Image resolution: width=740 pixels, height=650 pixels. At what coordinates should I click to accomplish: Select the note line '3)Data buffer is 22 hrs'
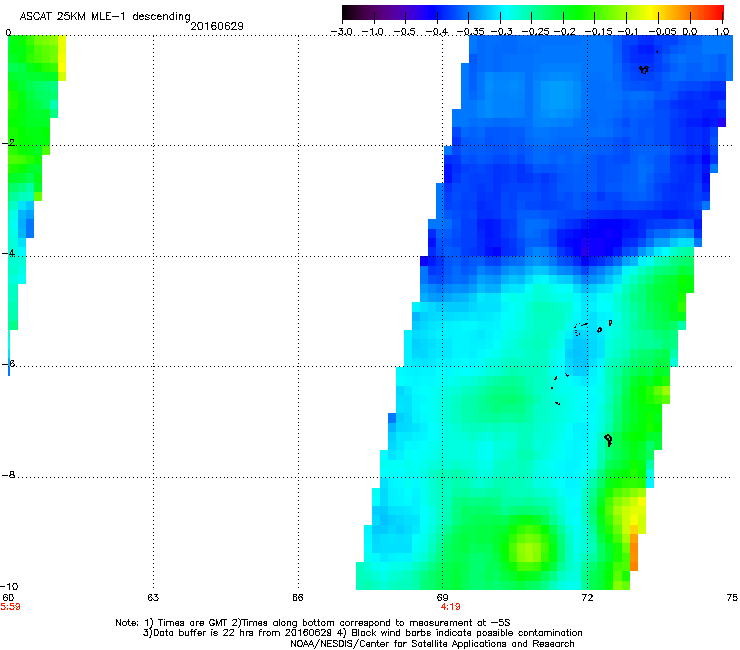(362, 633)
